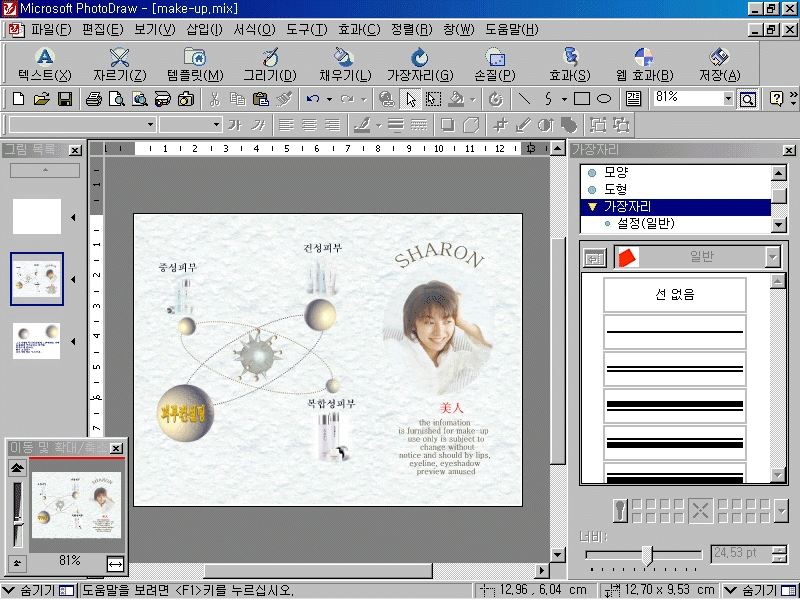This screenshot has height=600, width=800.
Task: Open the 효과(S) effects tool
Action: tap(569, 65)
